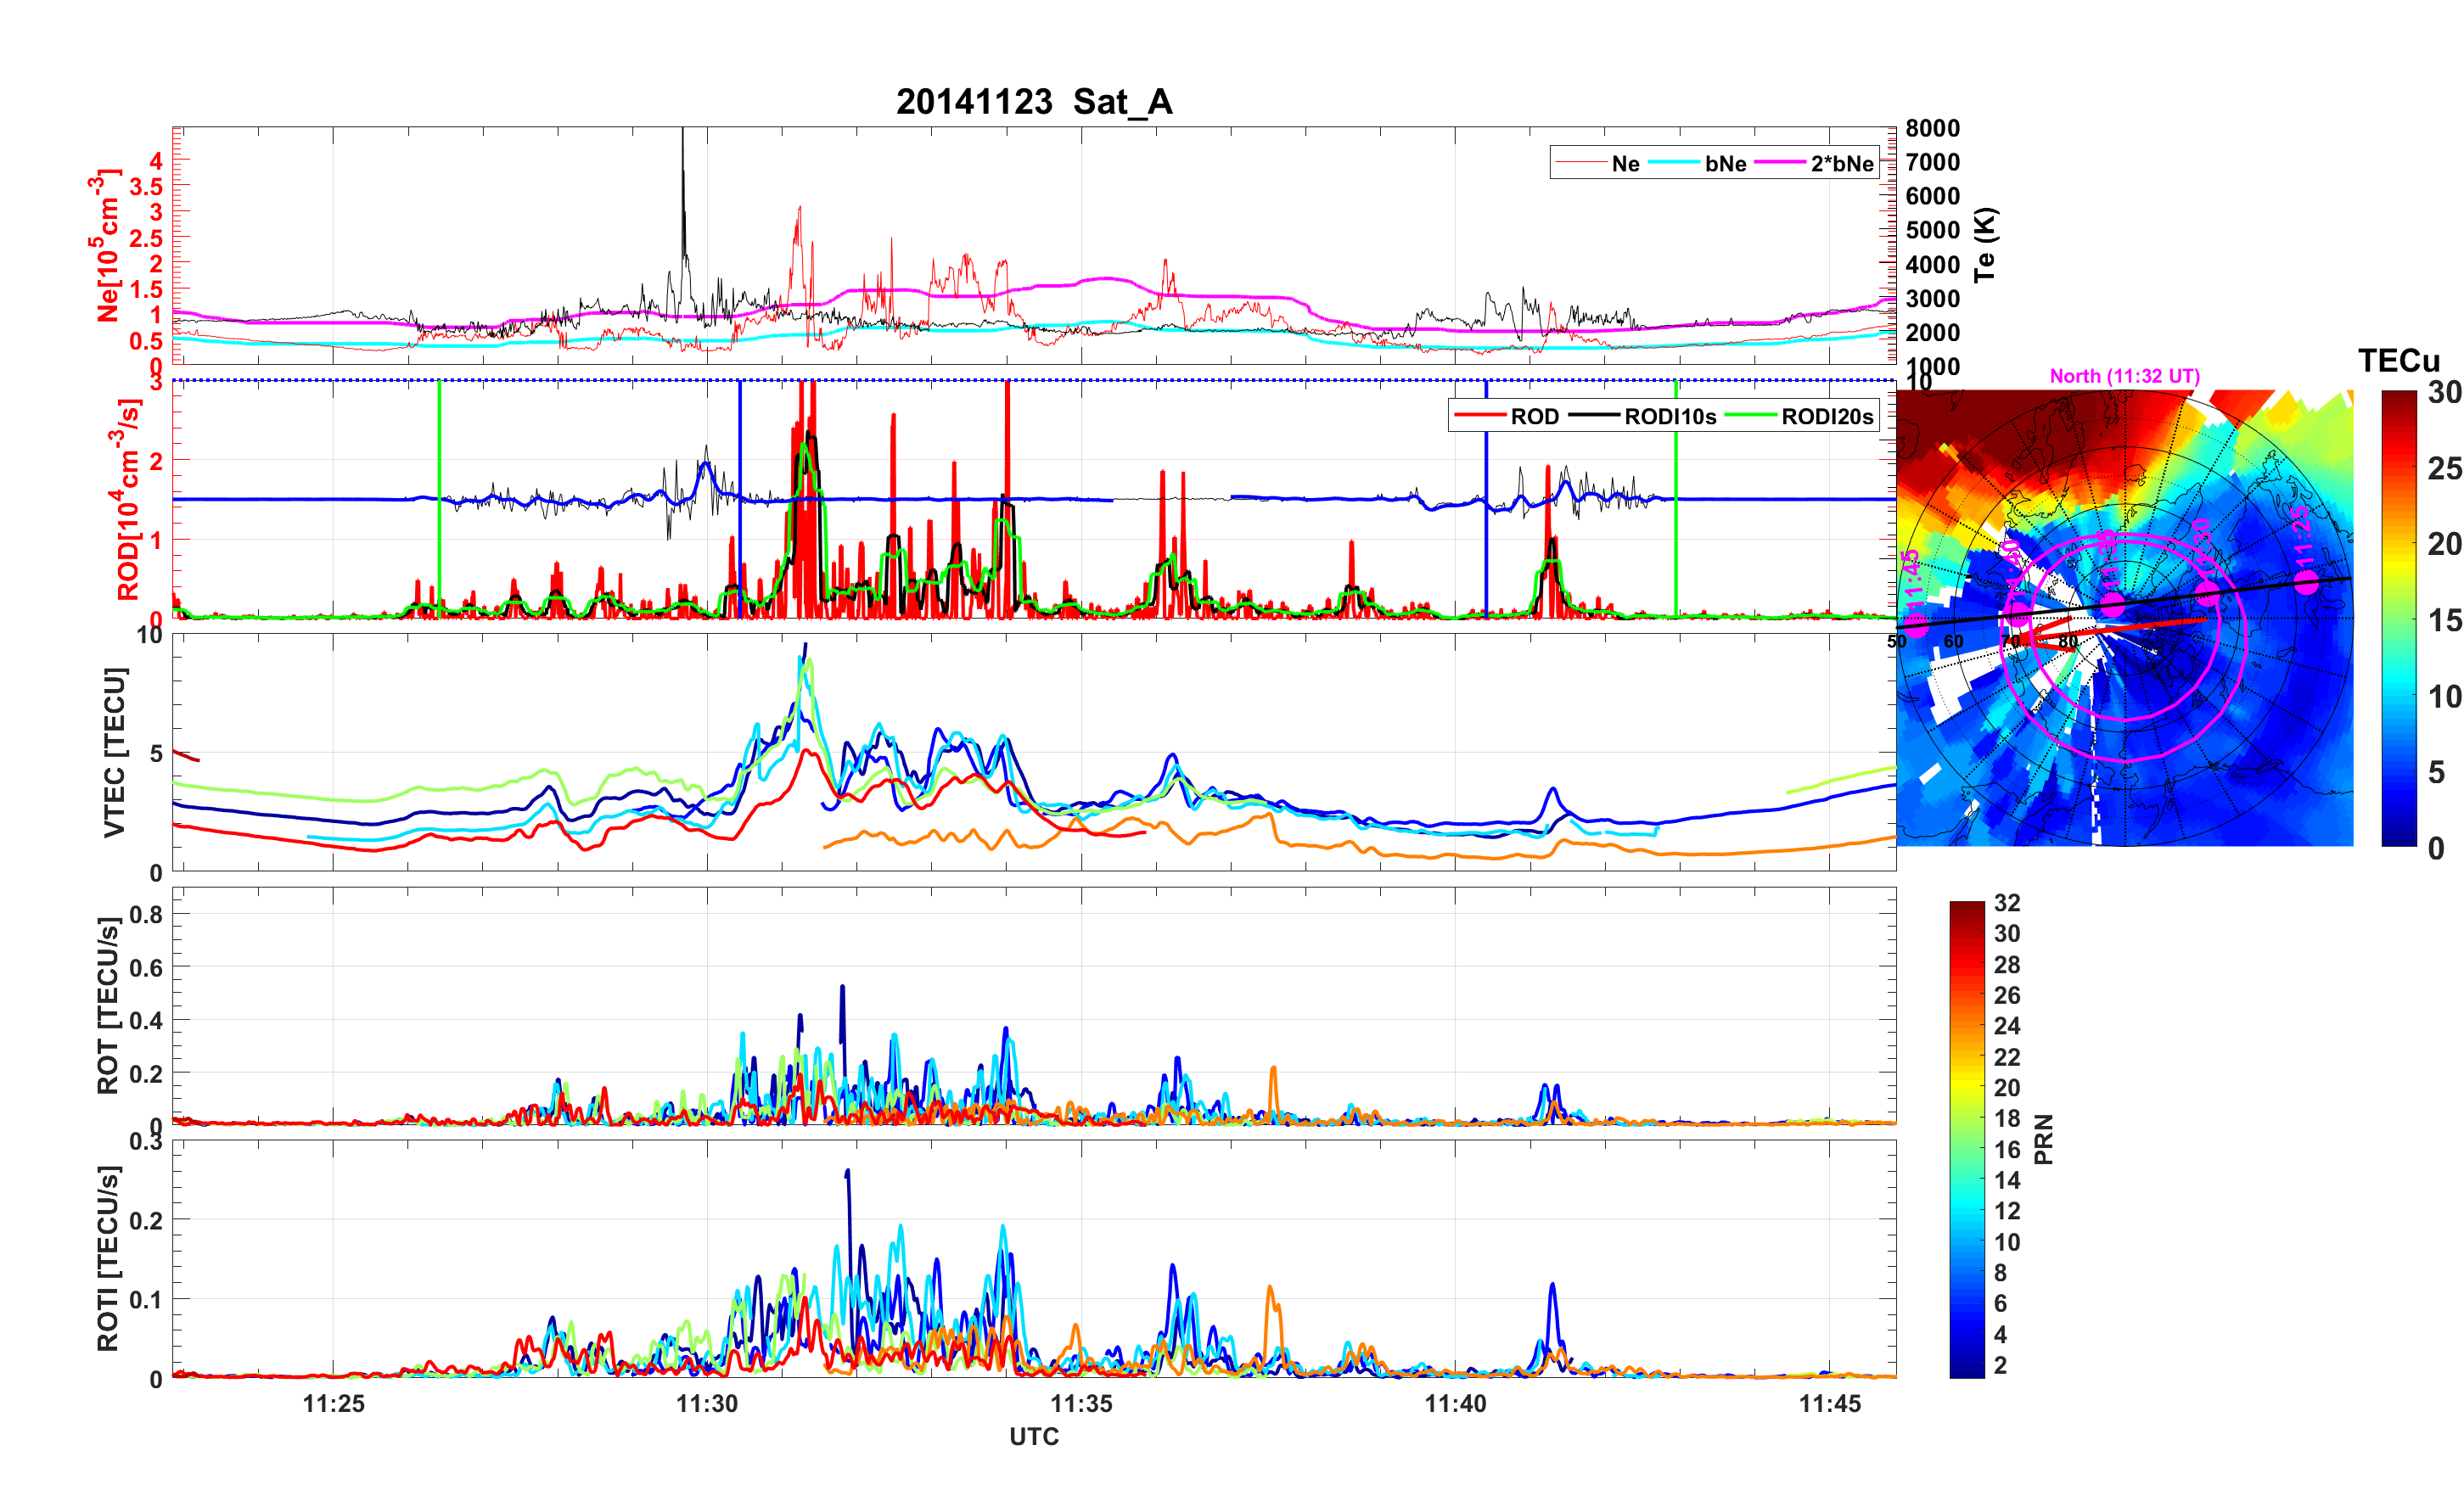
Task: Click the 'Te (K)' right axis label
Action: [x=1985, y=245]
